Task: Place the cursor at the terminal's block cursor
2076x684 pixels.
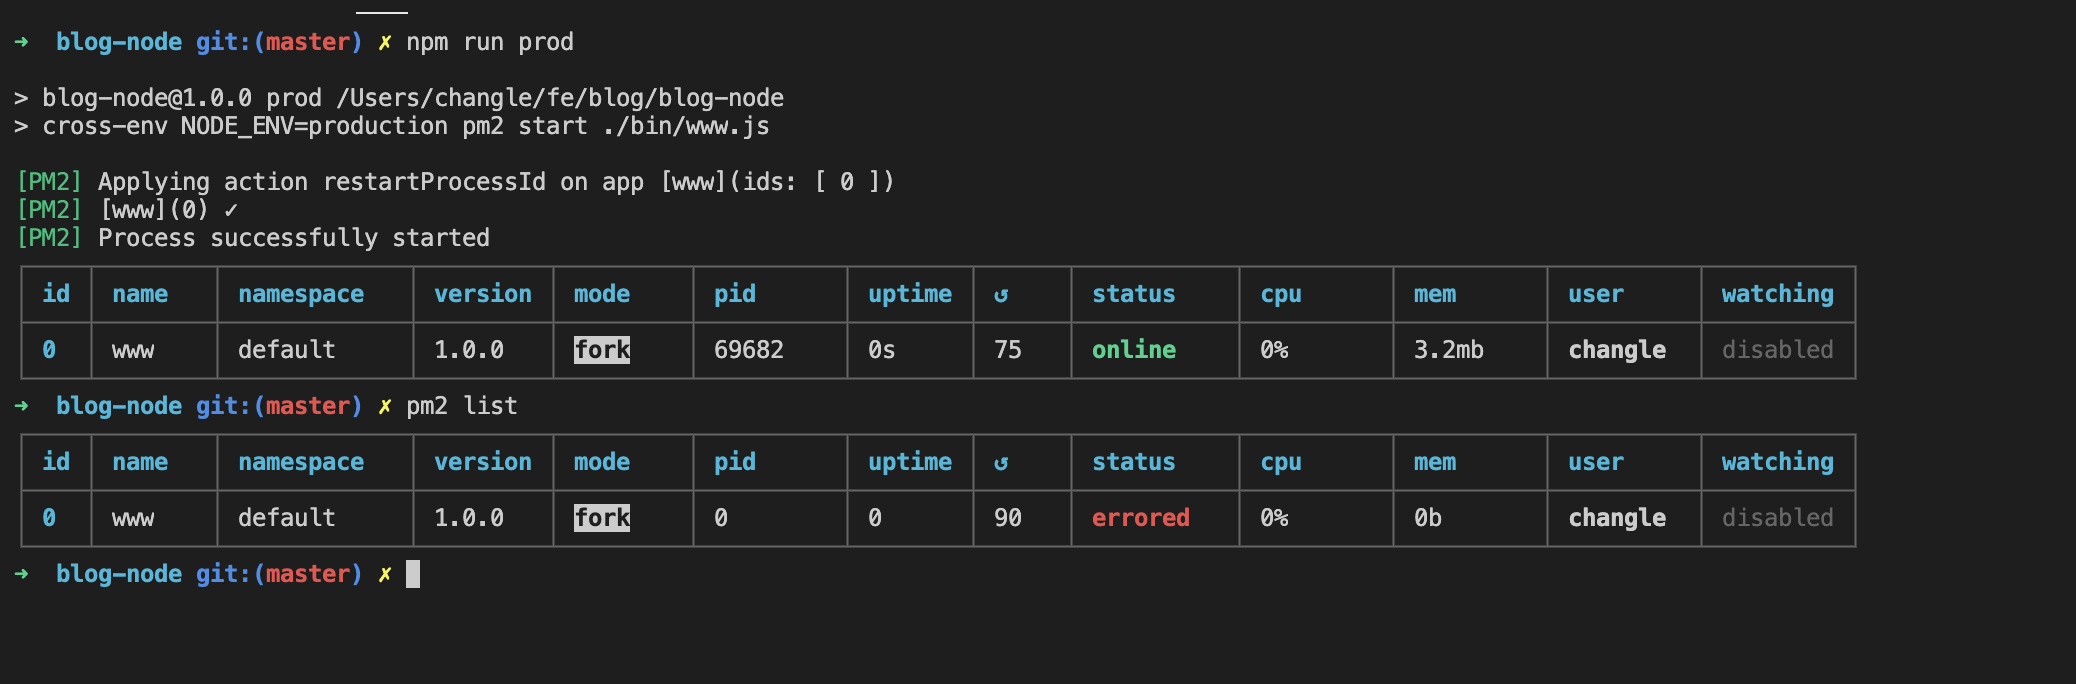Action: [413, 574]
